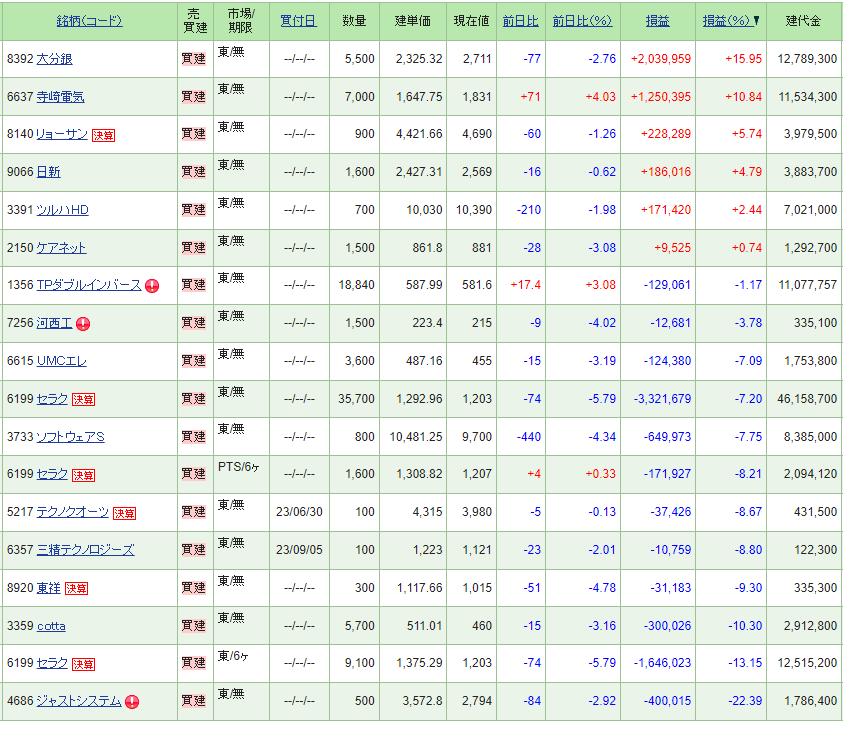The width and height of the screenshot is (843, 729).
Task: Open the テクノクオーツ stock link
Action: coord(73,512)
